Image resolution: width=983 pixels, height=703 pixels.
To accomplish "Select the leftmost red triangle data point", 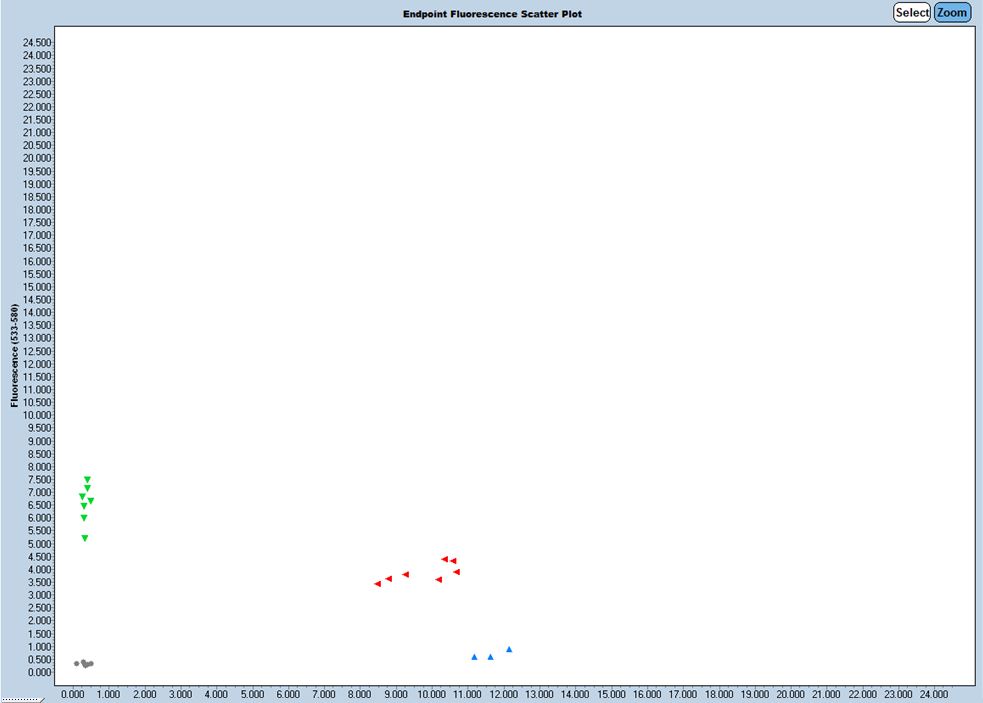I will (x=377, y=584).
